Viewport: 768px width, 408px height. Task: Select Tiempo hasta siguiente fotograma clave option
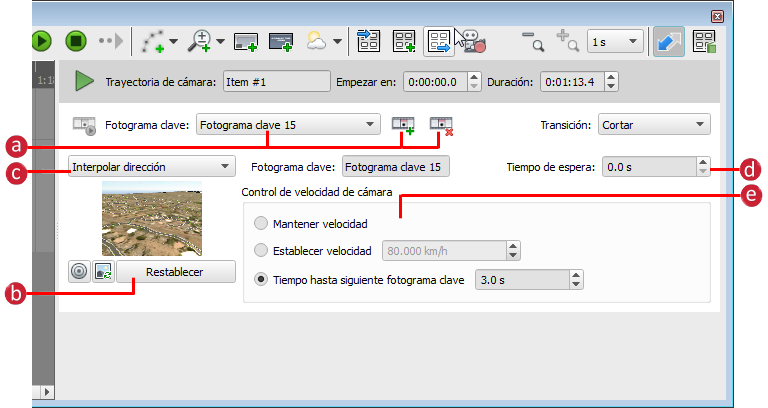click(x=261, y=279)
